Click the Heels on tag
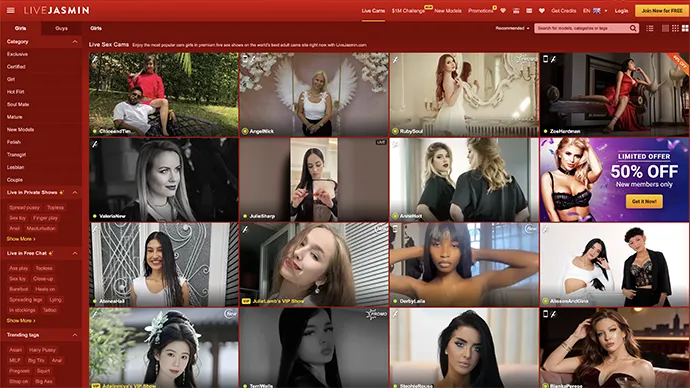 tap(45, 289)
